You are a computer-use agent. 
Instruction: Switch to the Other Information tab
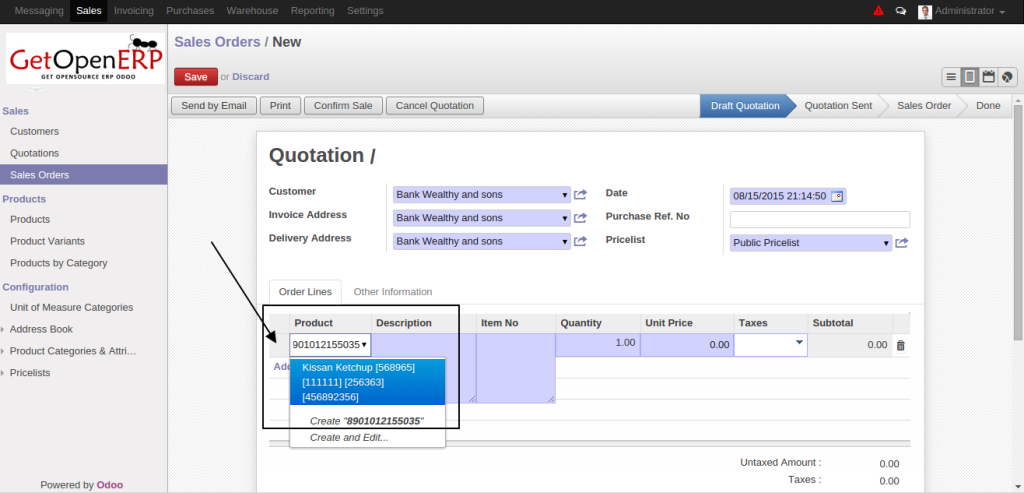(393, 292)
